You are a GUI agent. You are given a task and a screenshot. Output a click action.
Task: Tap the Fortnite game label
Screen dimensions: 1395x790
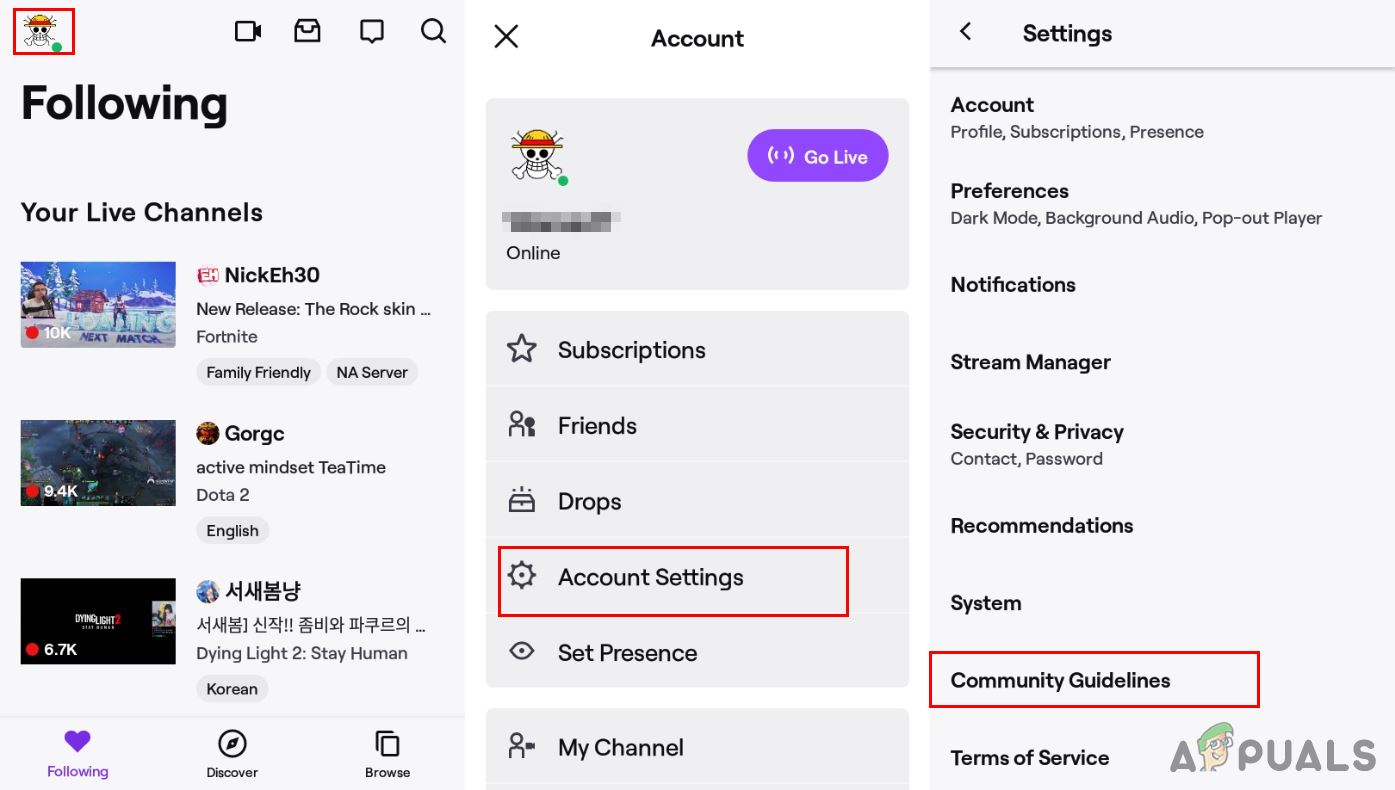pyautogui.click(x=227, y=337)
